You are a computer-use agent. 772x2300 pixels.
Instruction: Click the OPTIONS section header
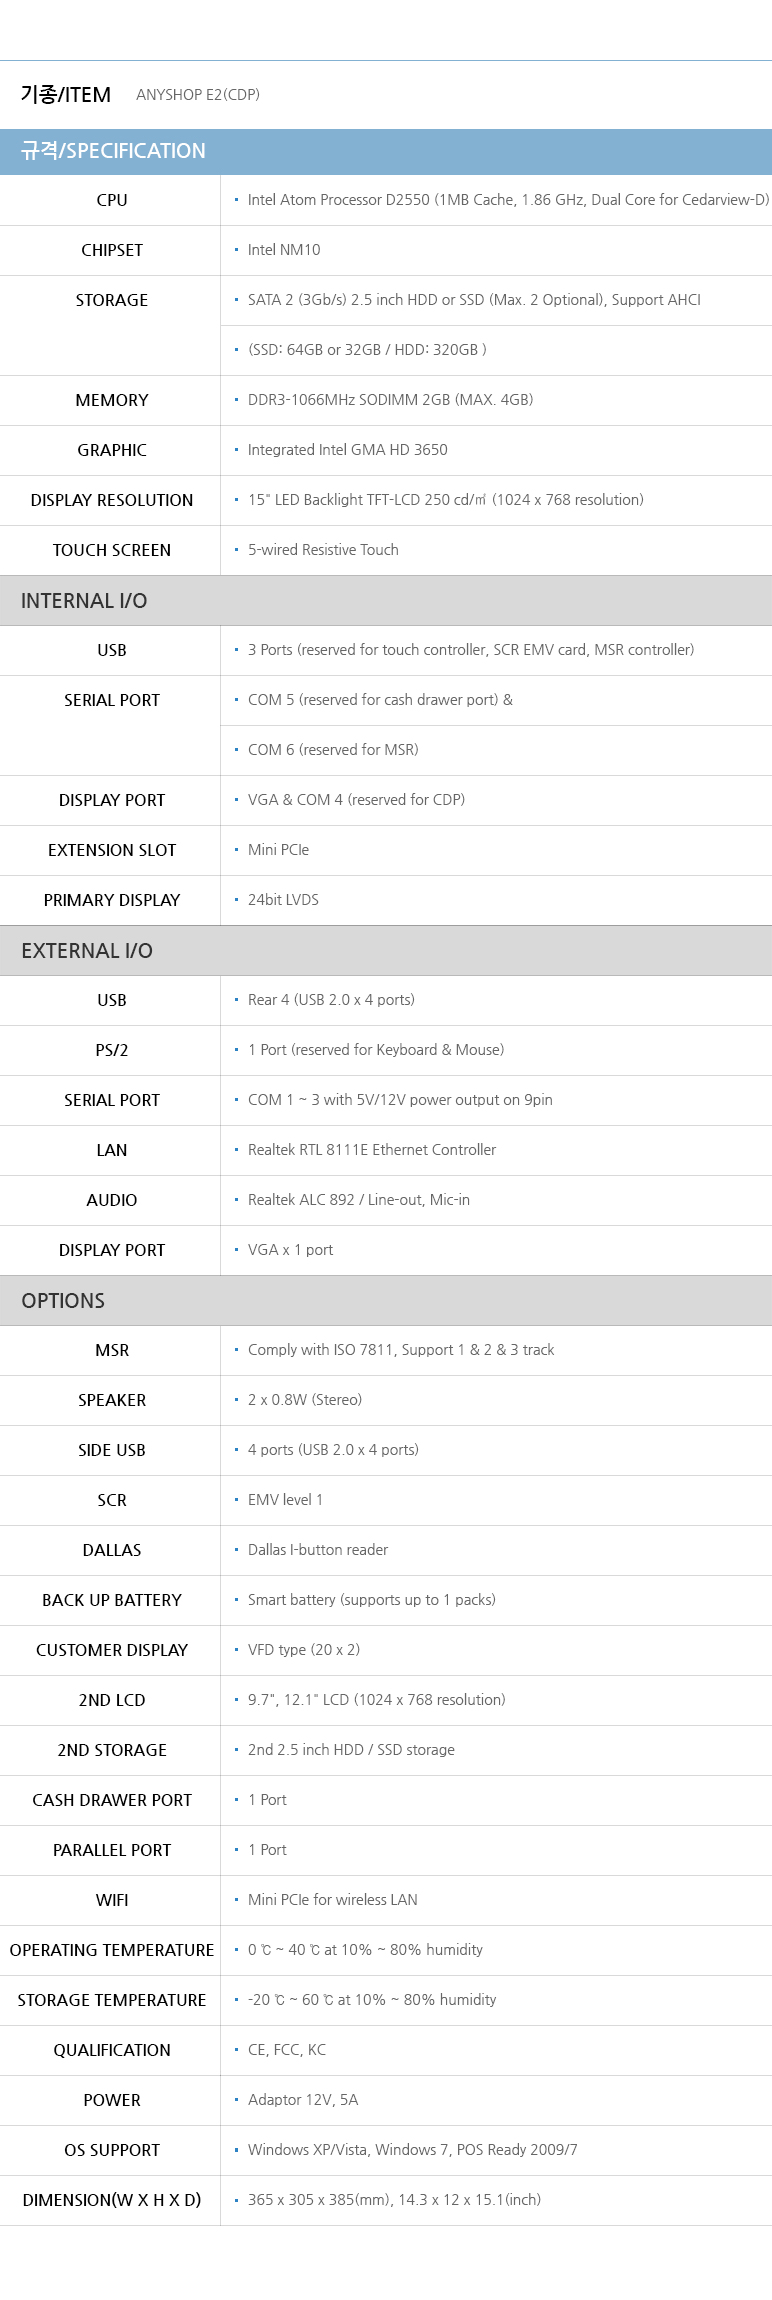(63, 1301)
